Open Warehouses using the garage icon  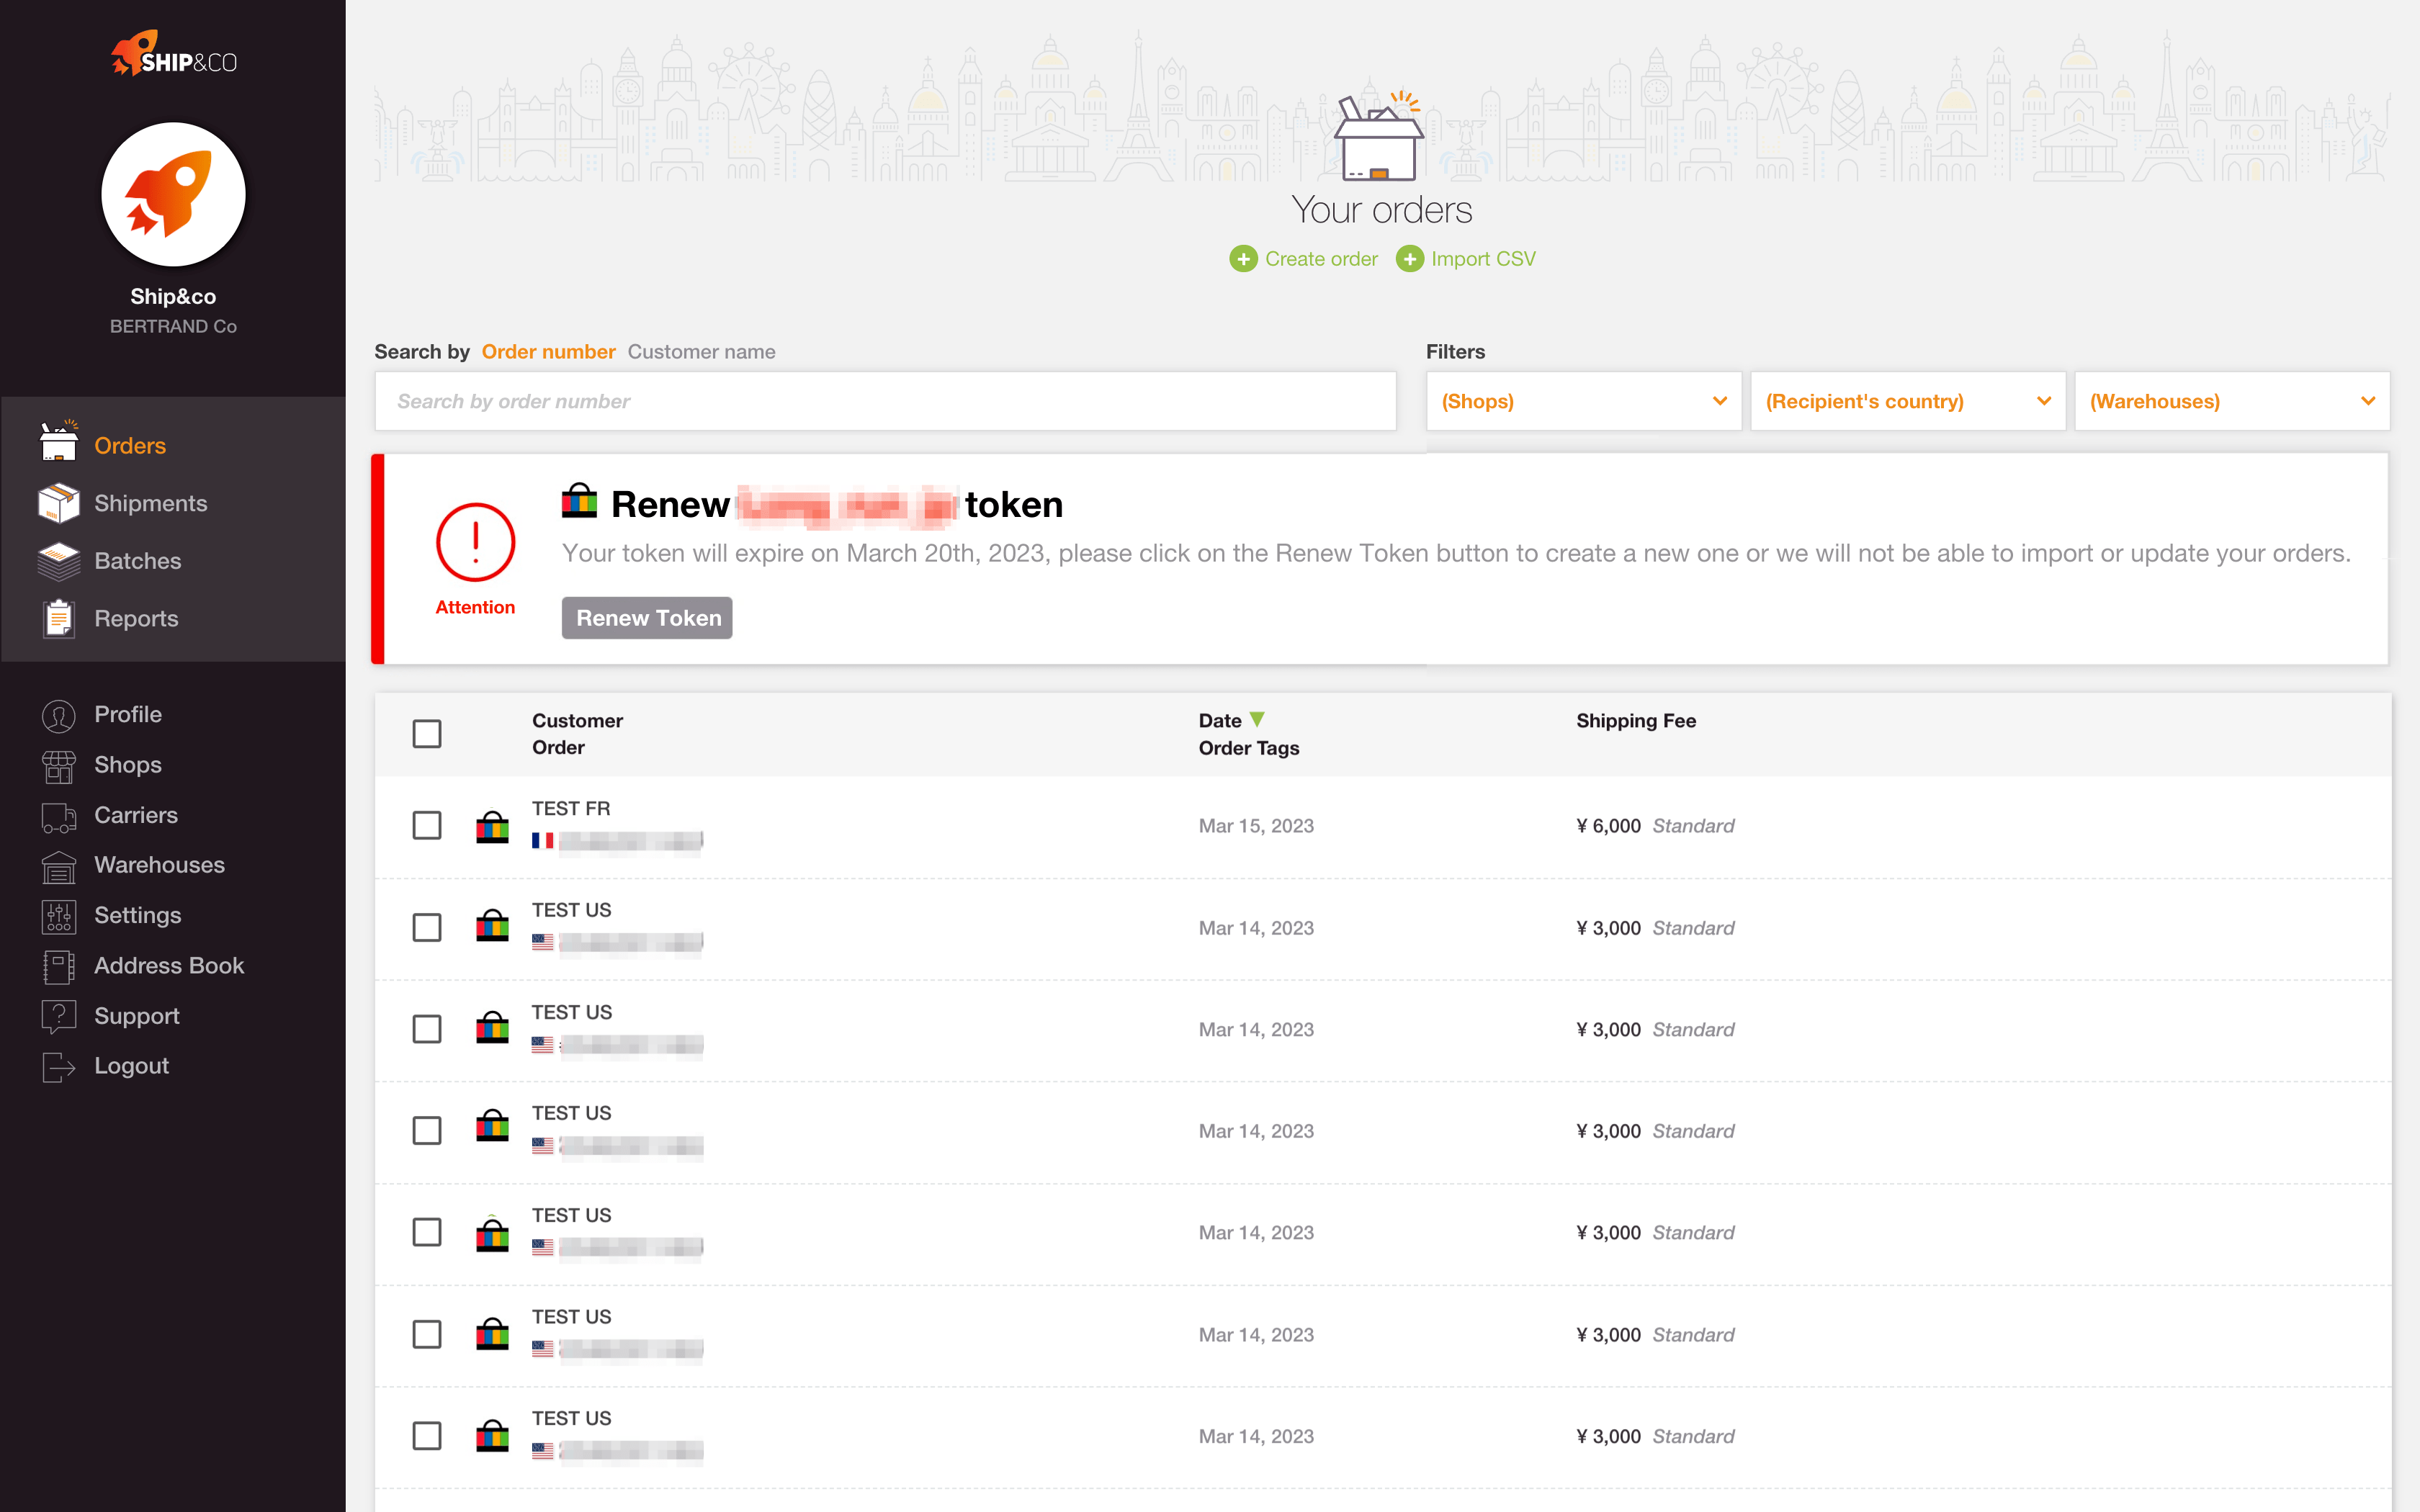point(58,866)
